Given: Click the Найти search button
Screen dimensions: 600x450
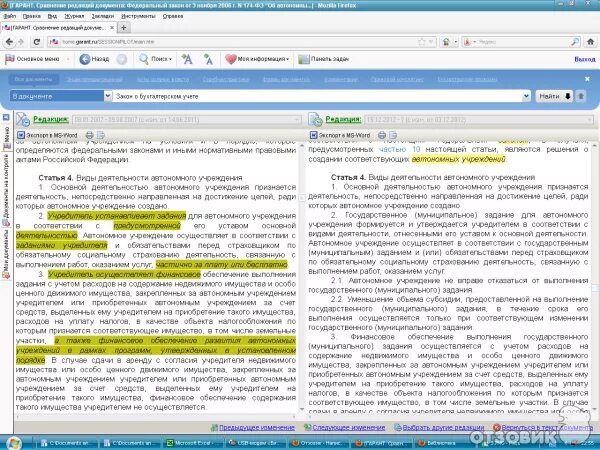Looking at the screenshot, I should (x=554, y=96).
